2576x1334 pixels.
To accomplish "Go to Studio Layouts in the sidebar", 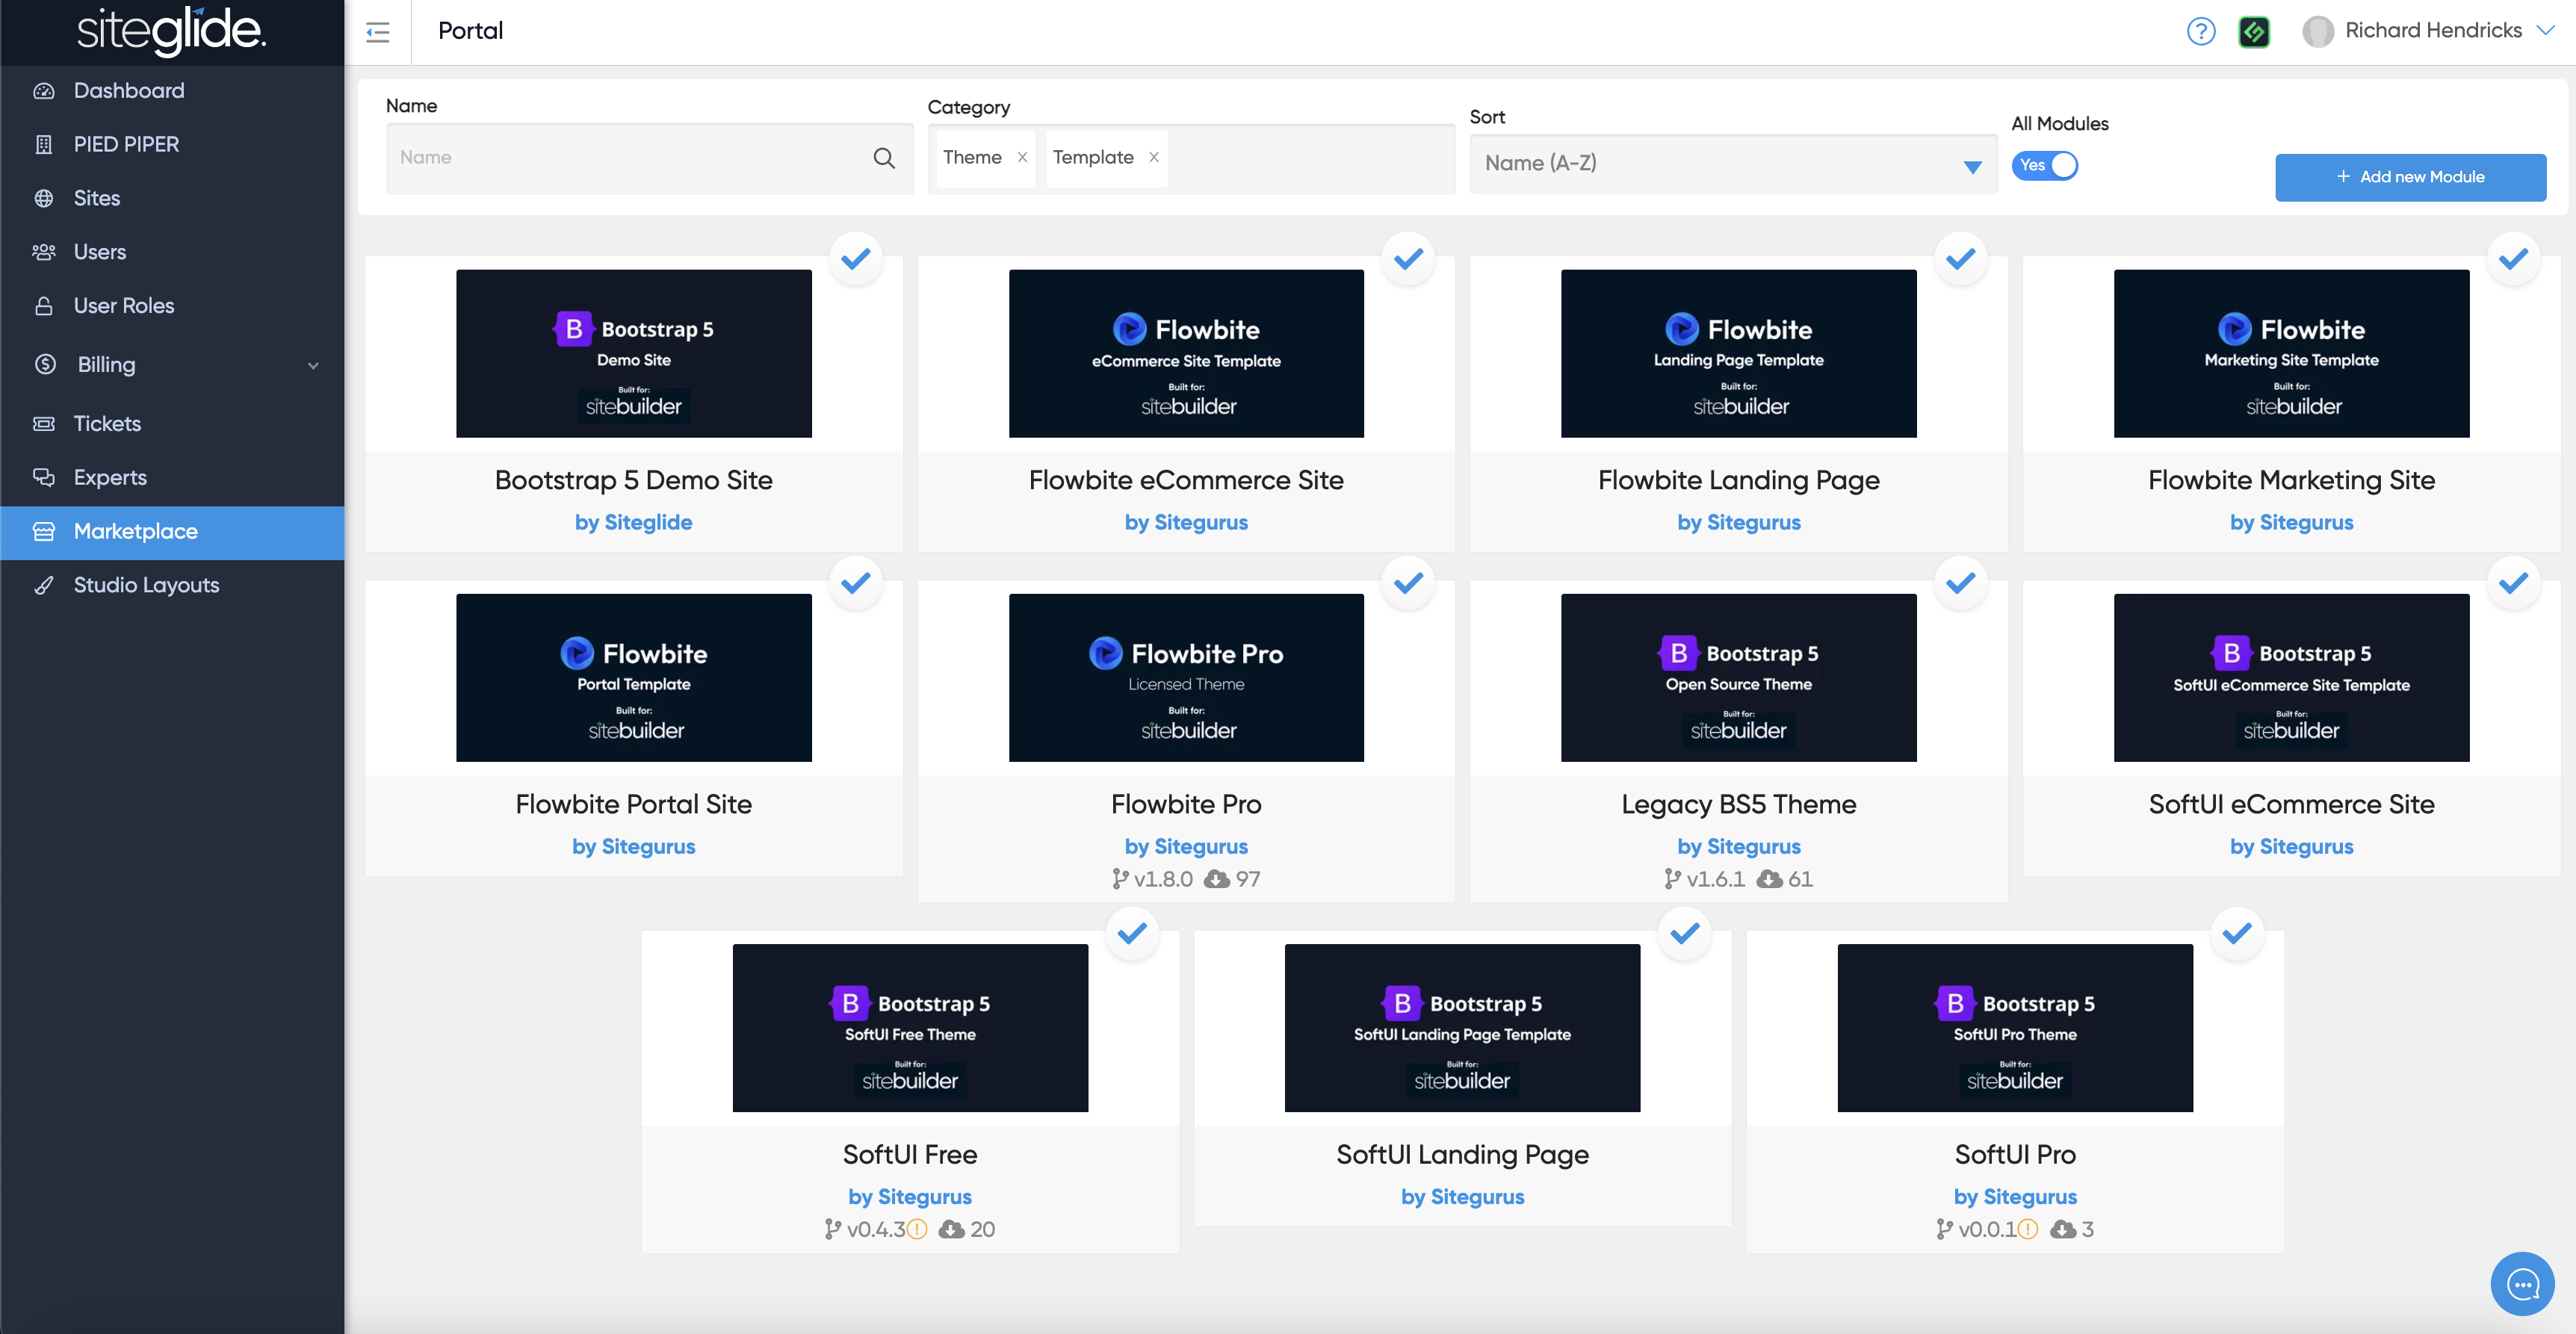I will 146,585.
